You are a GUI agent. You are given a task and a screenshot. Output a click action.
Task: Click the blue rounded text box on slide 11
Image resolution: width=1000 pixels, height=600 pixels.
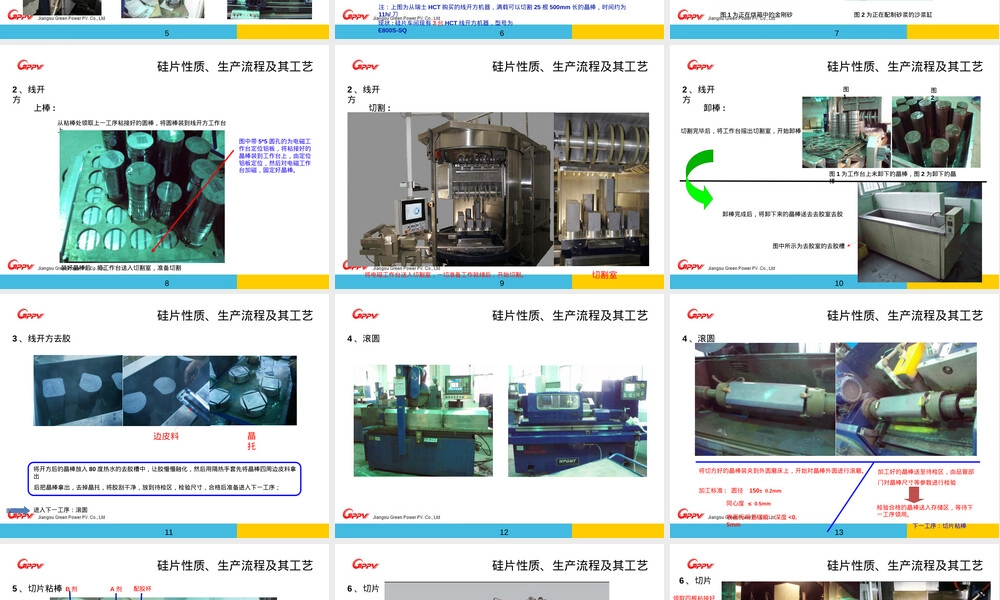[165, 479]
